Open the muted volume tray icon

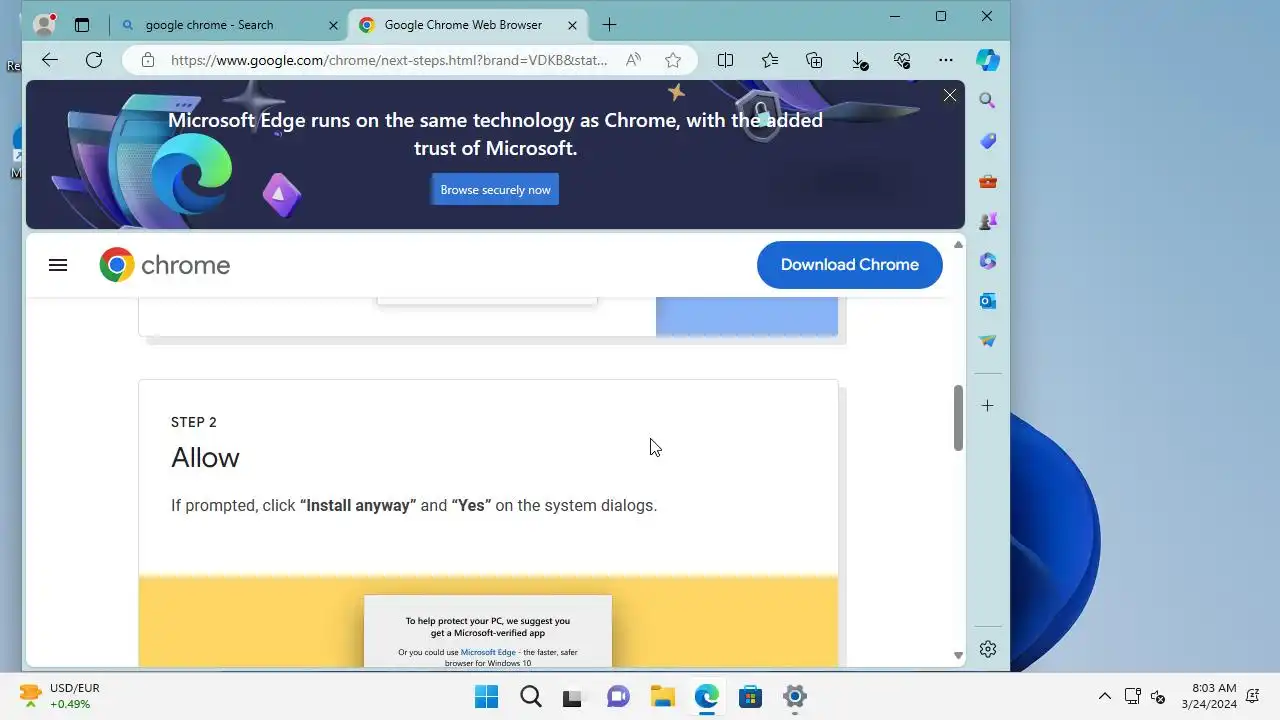click(1159, 696)
